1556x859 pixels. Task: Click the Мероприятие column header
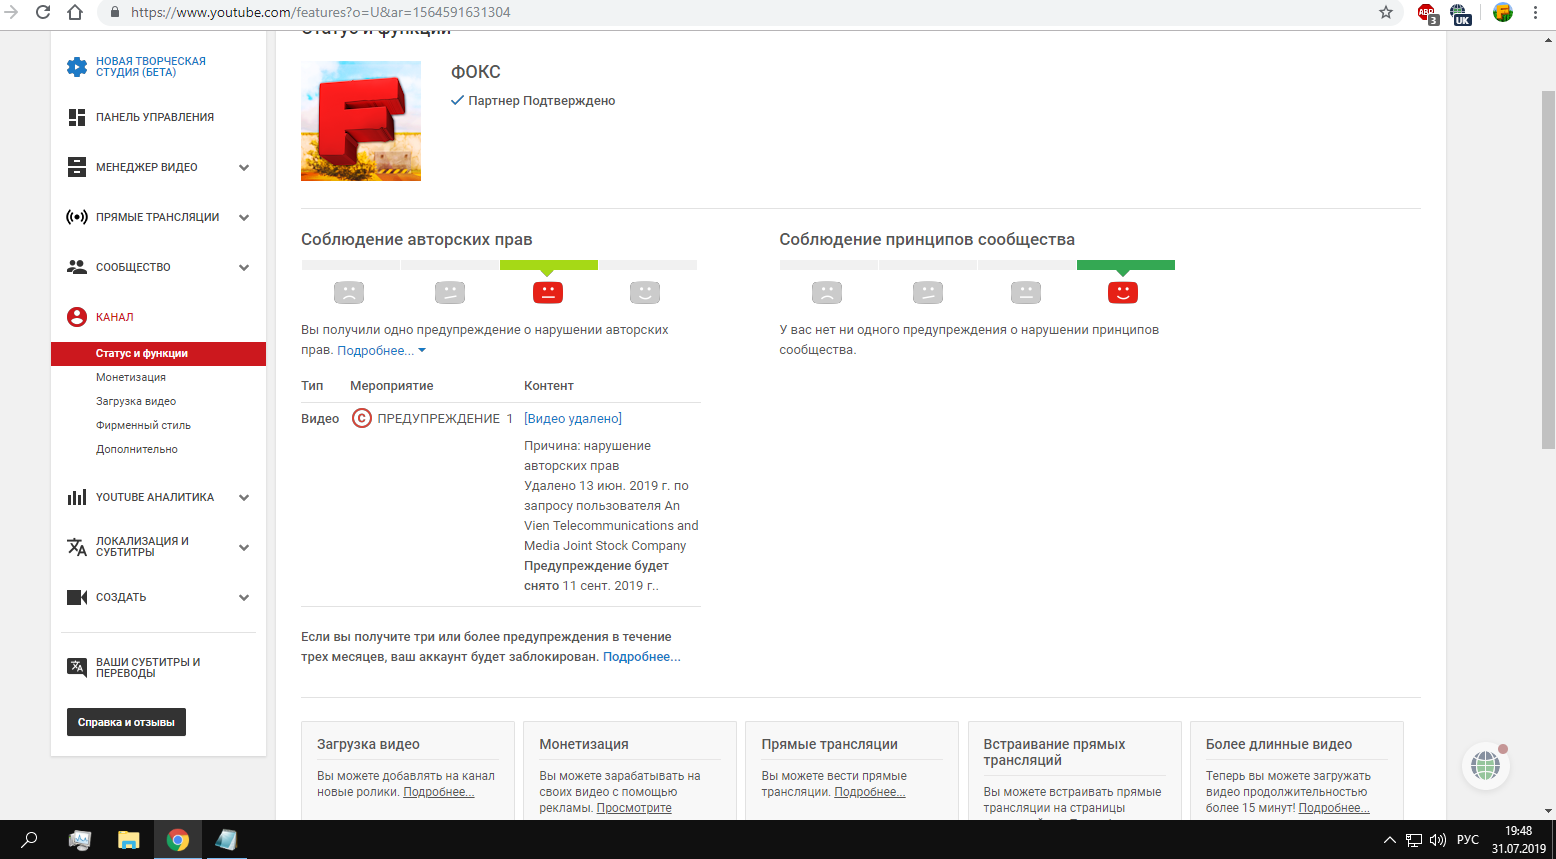pyautogui.click(x=392, y=386)
